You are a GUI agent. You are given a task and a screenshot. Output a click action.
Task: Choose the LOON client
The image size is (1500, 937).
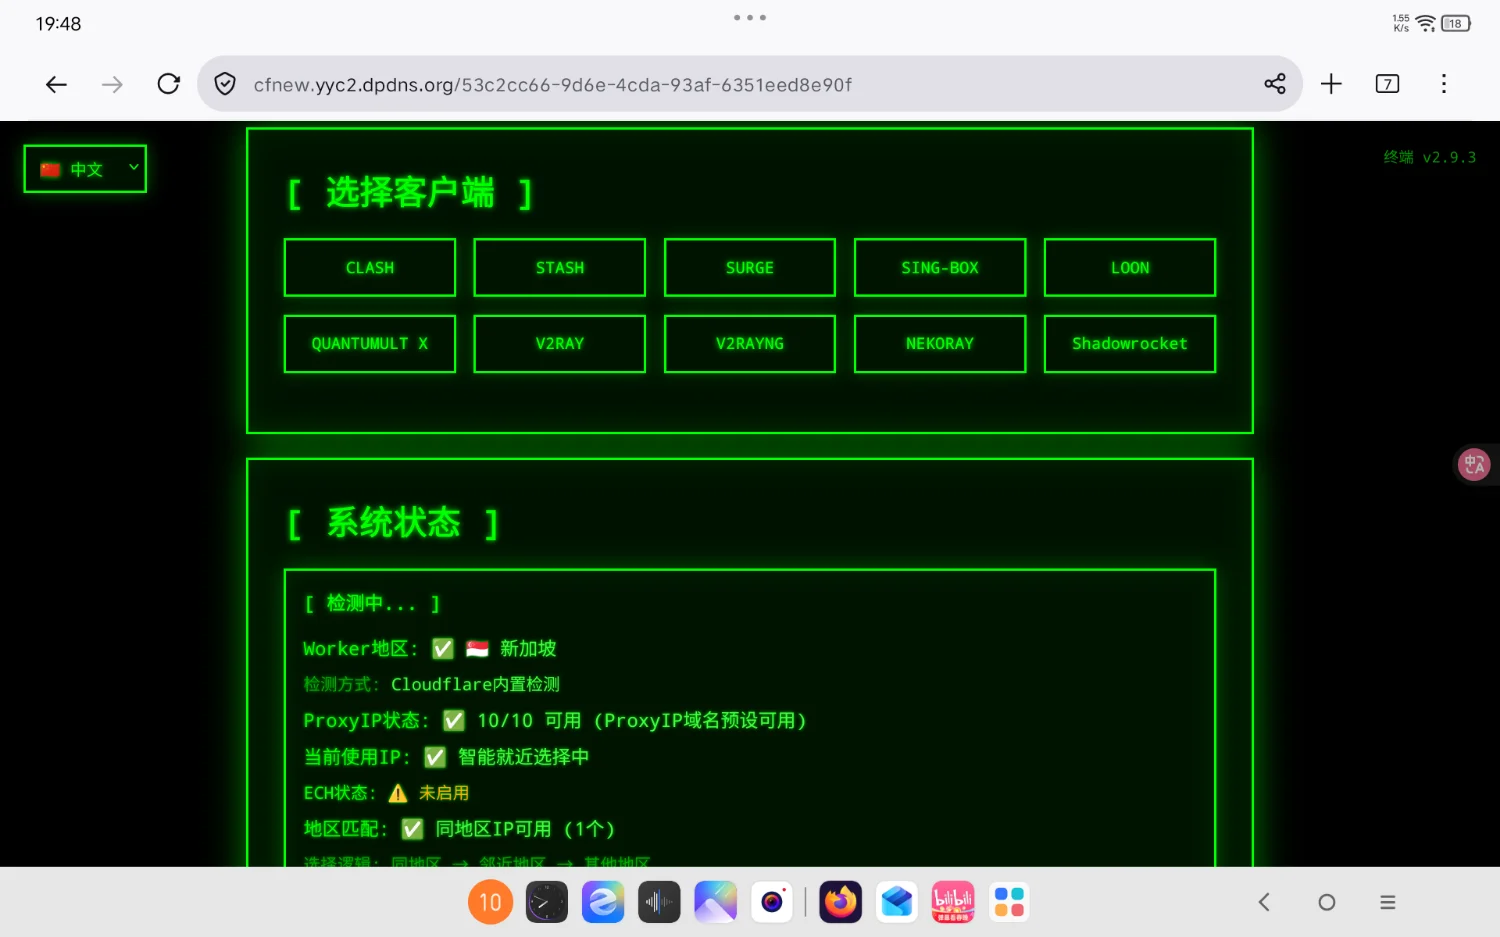1130,267
